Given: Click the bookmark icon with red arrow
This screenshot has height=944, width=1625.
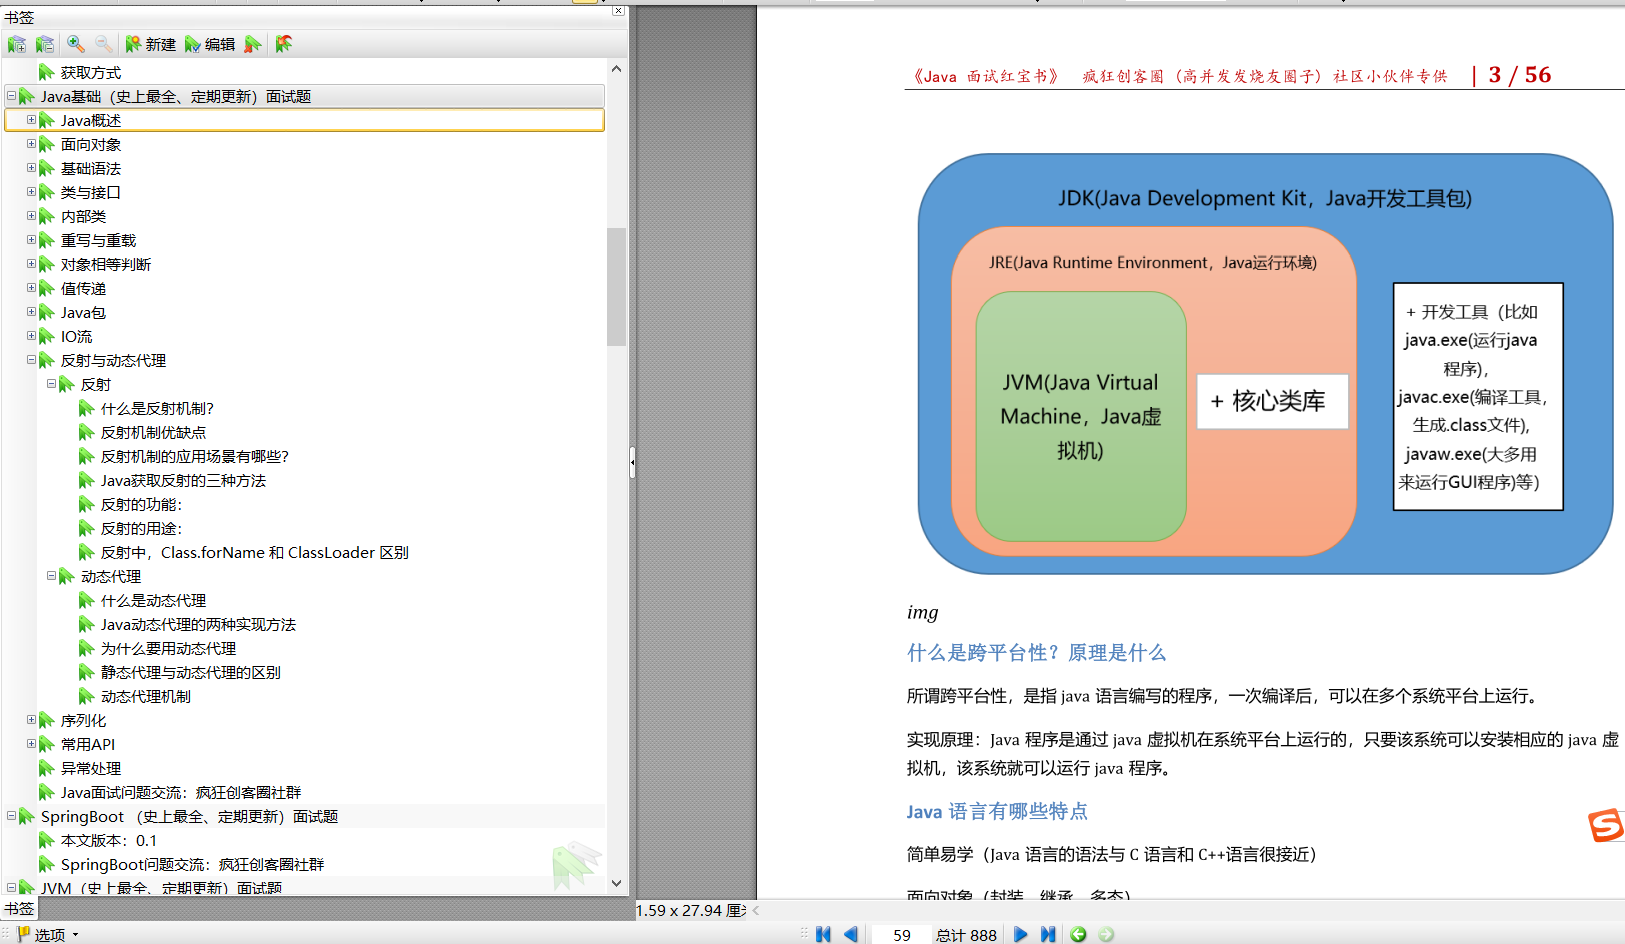Looking at the screenshot, I should [x=284, y=44].
